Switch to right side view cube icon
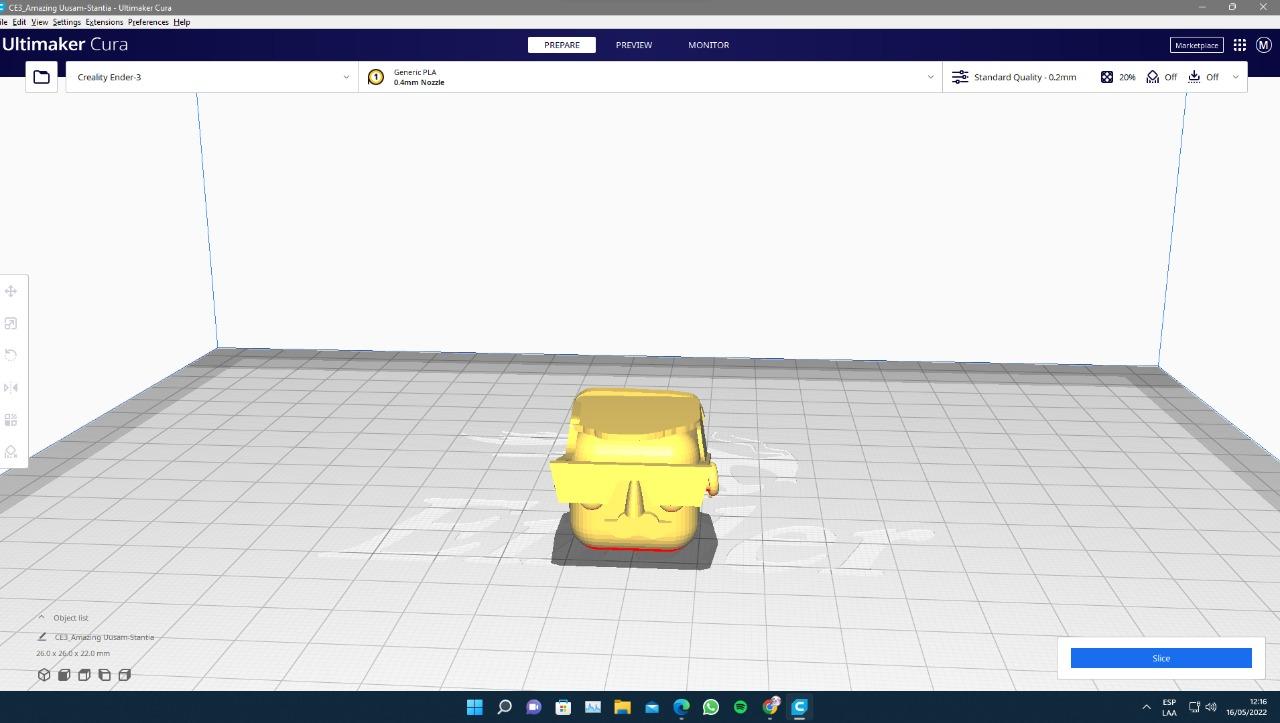The height and width of the screenshot is (723, 1280). (x=124, y=675)
